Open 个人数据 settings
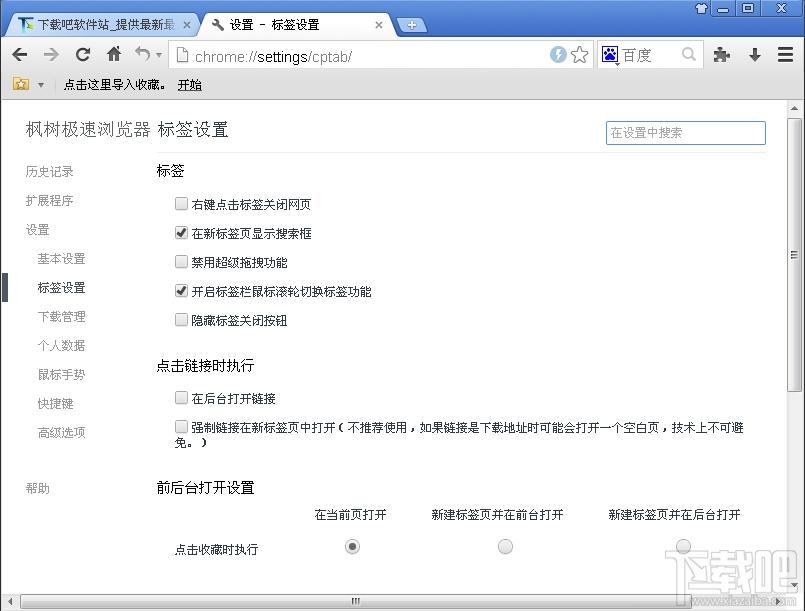Viewport: 805px width, 611px height. (61, 346)
